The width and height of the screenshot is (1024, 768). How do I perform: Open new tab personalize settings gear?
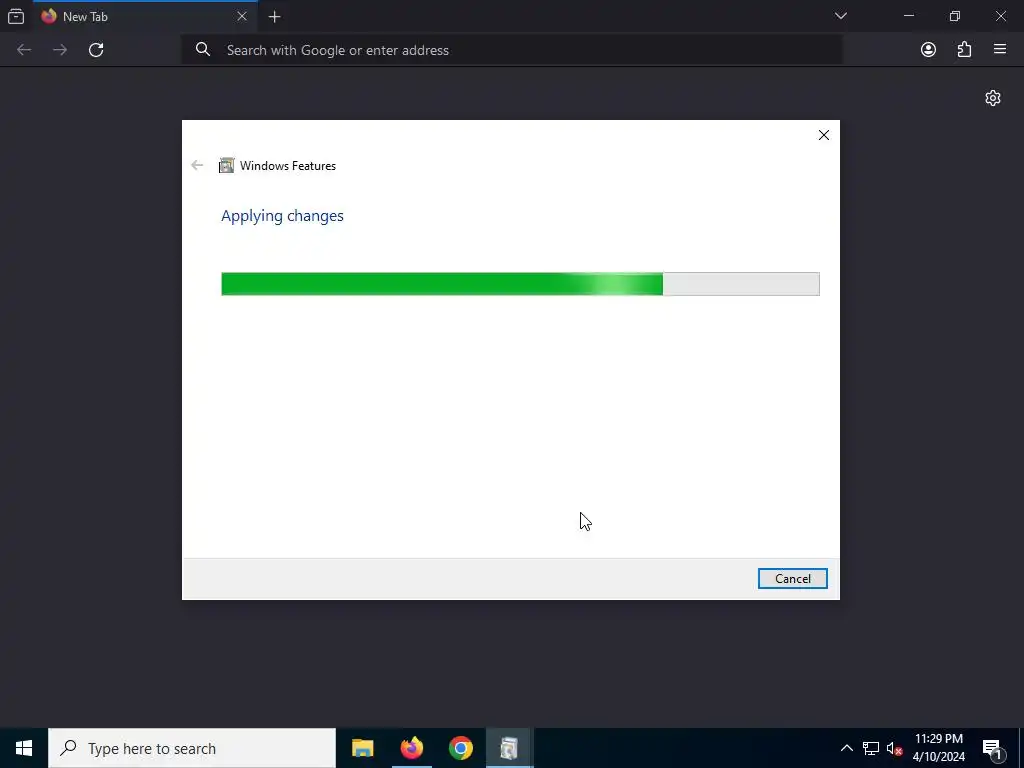pos(993,98)
